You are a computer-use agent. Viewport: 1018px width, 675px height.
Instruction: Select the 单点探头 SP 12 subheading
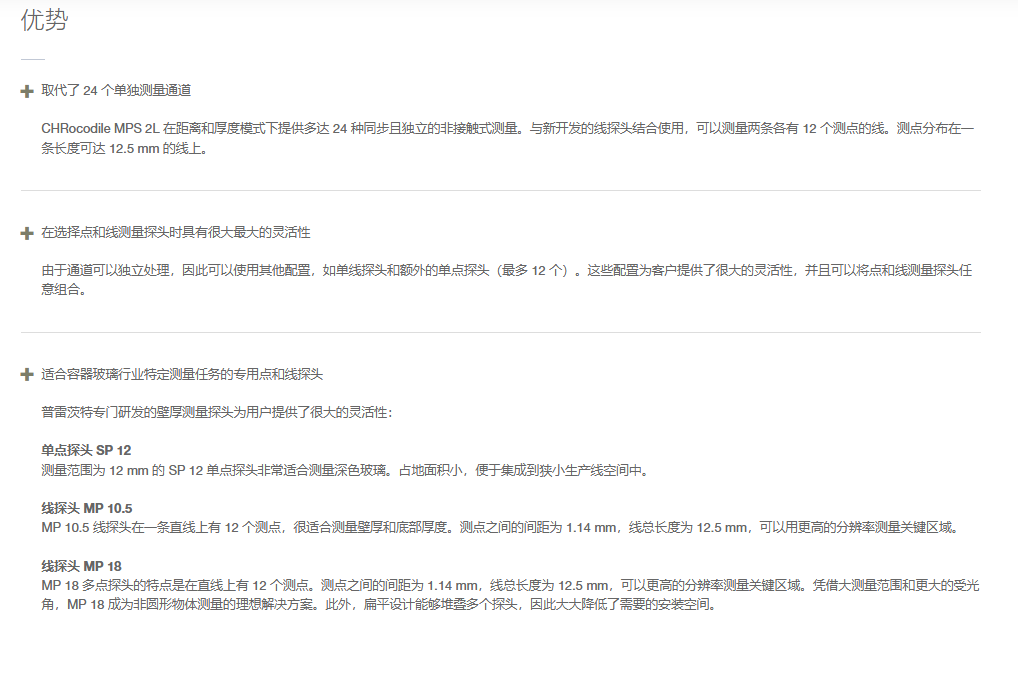click(86, 450)
